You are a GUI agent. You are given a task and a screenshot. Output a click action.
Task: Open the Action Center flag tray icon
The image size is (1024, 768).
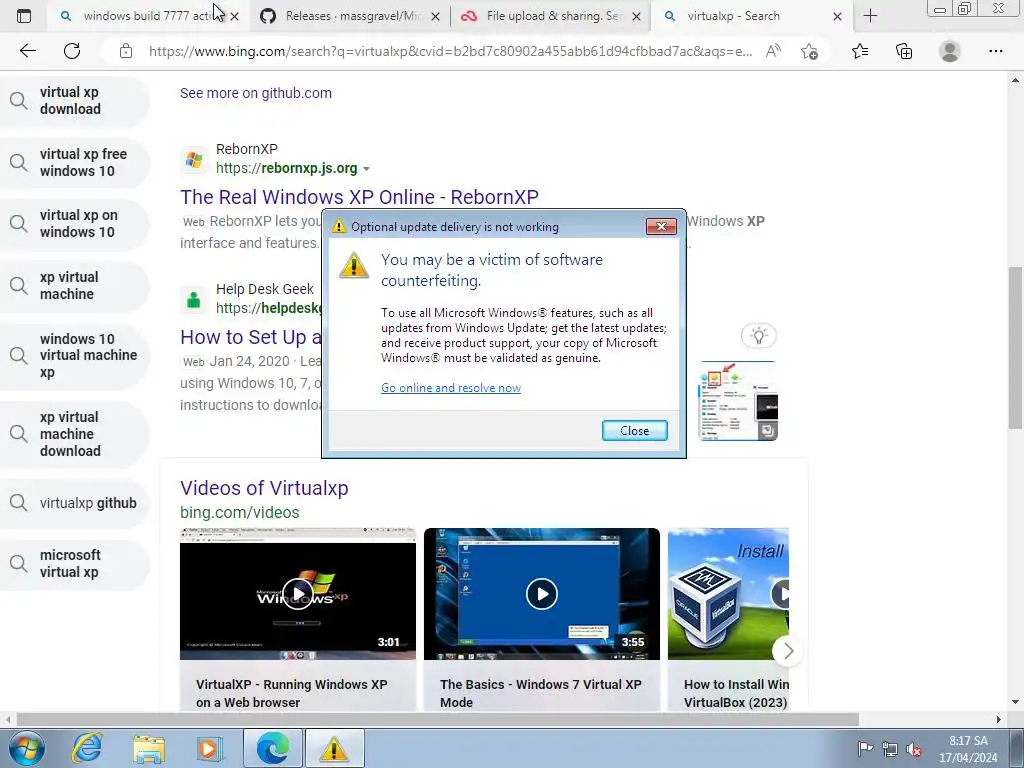[865, 749]
